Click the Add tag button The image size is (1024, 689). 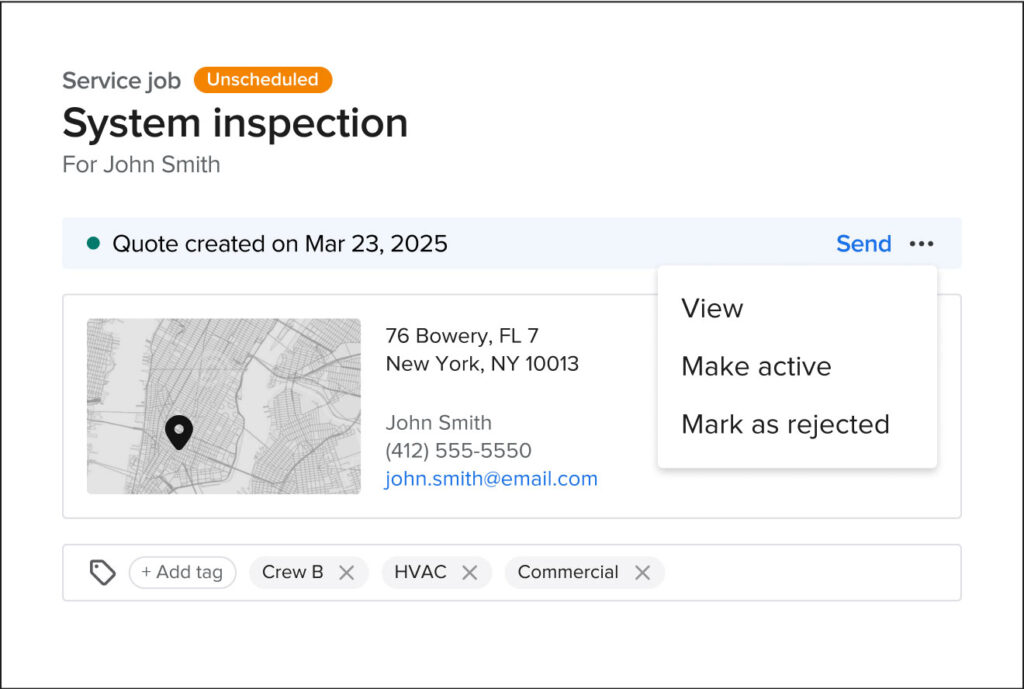[x=182, y=572]
